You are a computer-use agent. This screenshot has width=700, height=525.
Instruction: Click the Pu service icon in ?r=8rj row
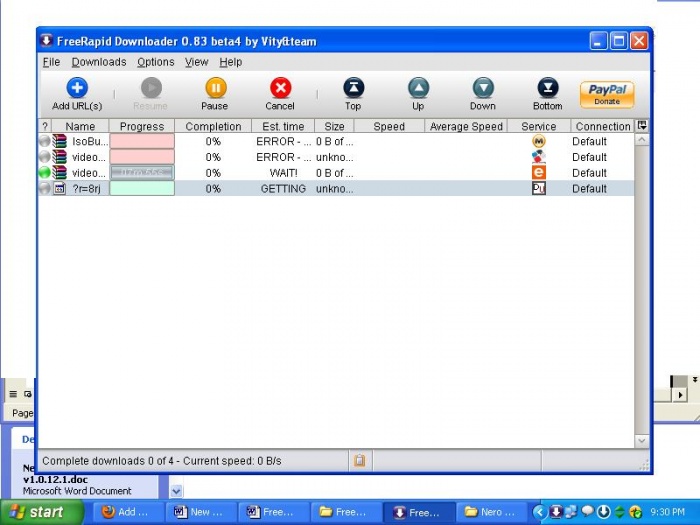coord(539,188)
